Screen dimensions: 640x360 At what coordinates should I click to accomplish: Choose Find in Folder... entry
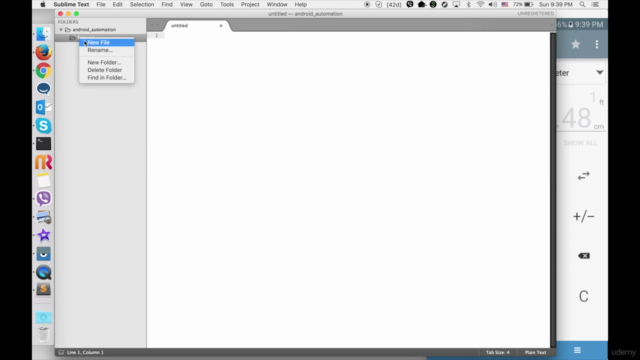click(x=107, y=78)
